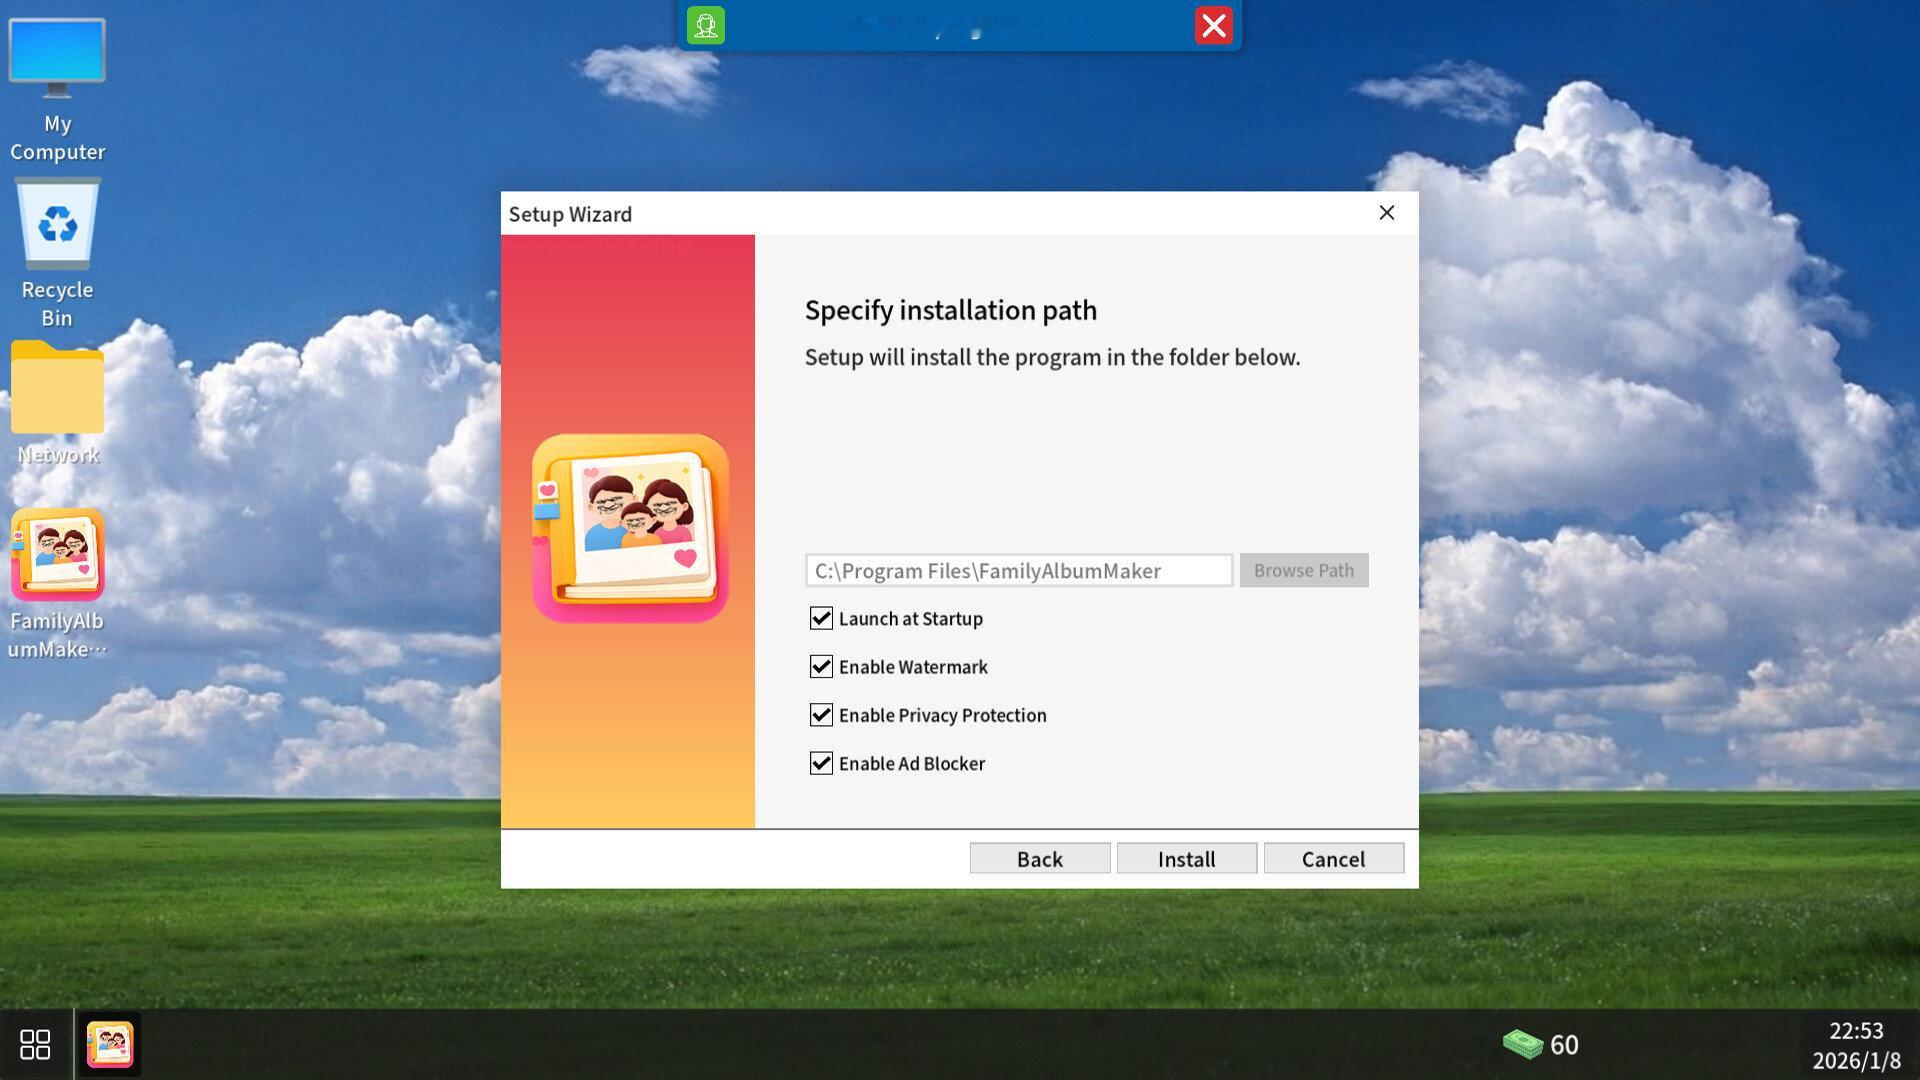
Task: Cancel the setup wizard
Action: 1333,859
